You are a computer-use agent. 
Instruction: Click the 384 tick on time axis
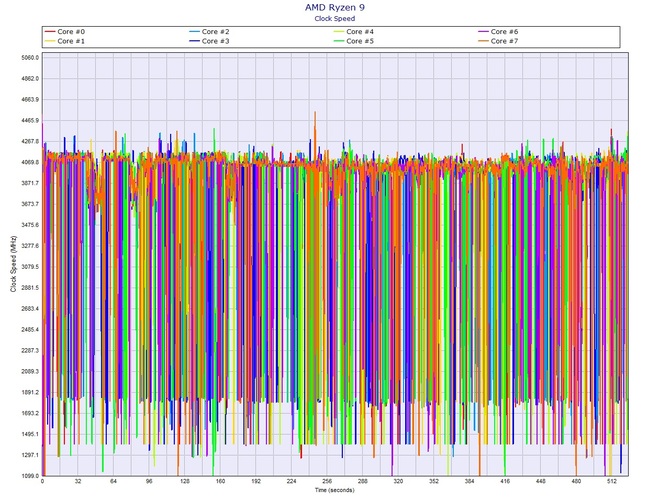469,481
